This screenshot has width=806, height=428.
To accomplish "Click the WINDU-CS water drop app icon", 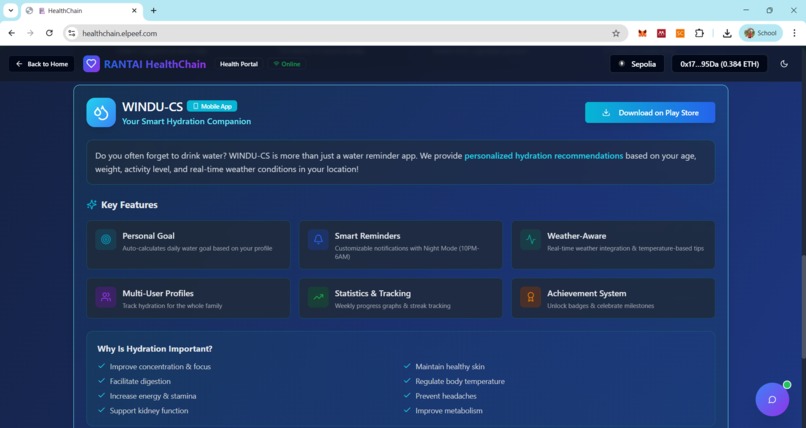I will click(101, 113).
